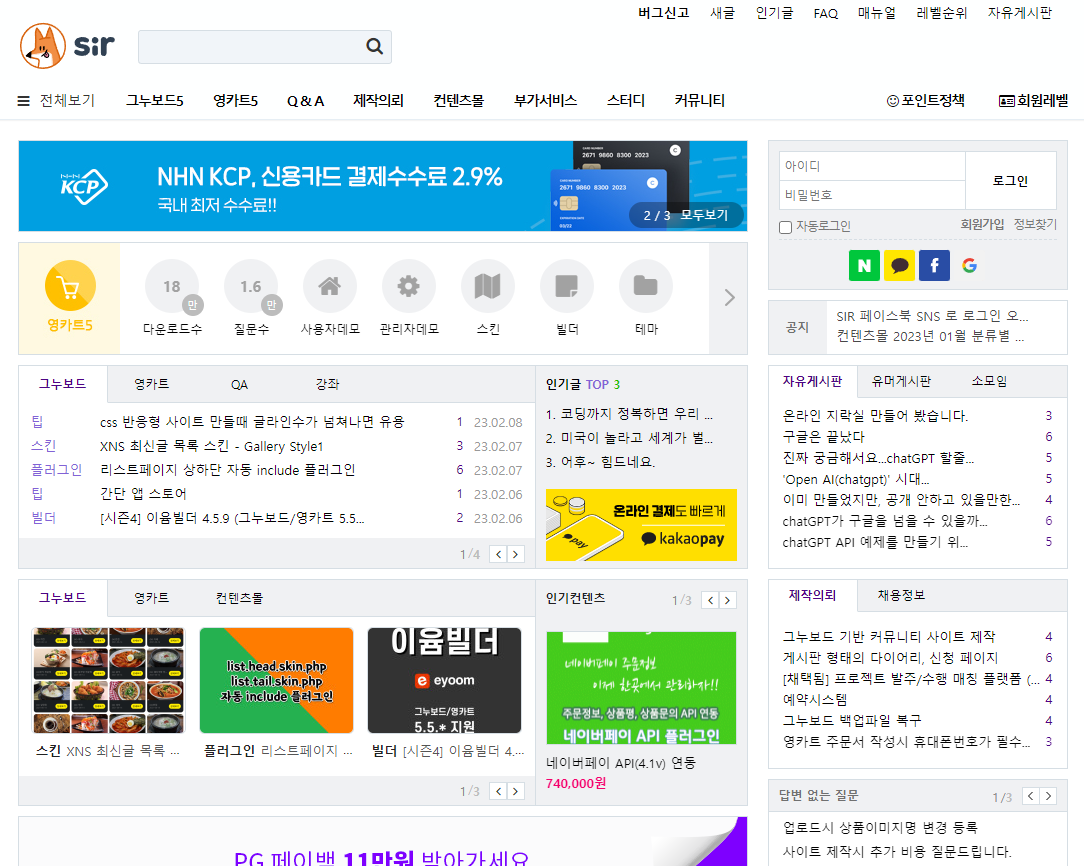Open the Q&A navigation menu

click(306, 101)
